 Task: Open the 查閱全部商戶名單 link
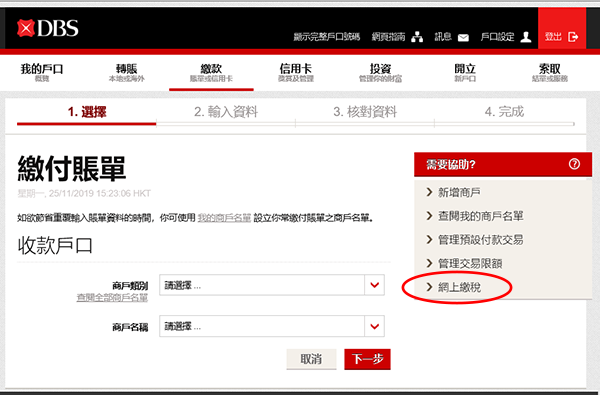point(112,297)
